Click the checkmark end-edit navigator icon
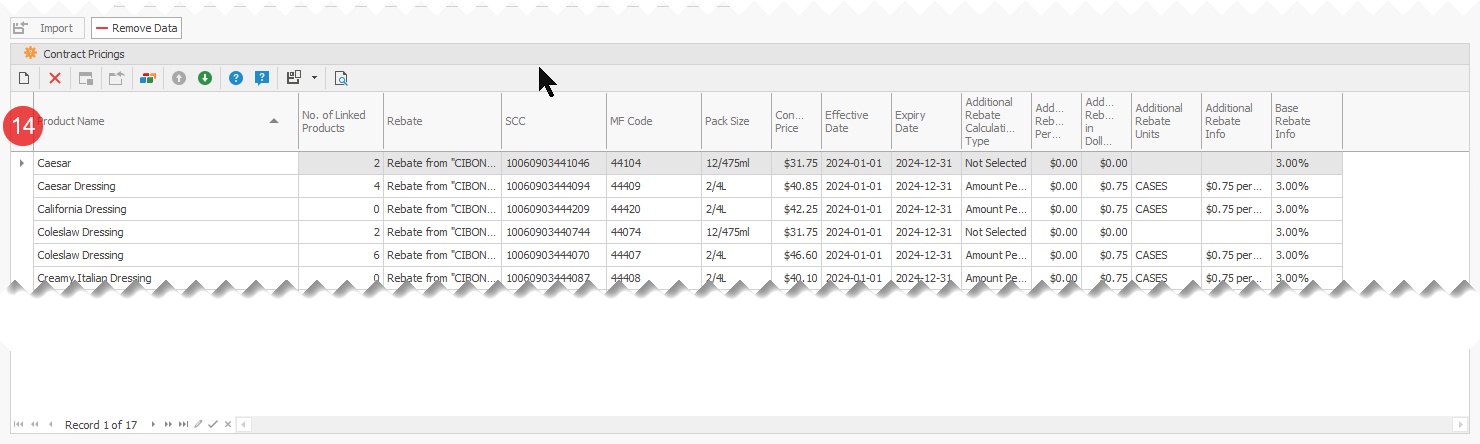 213,425
